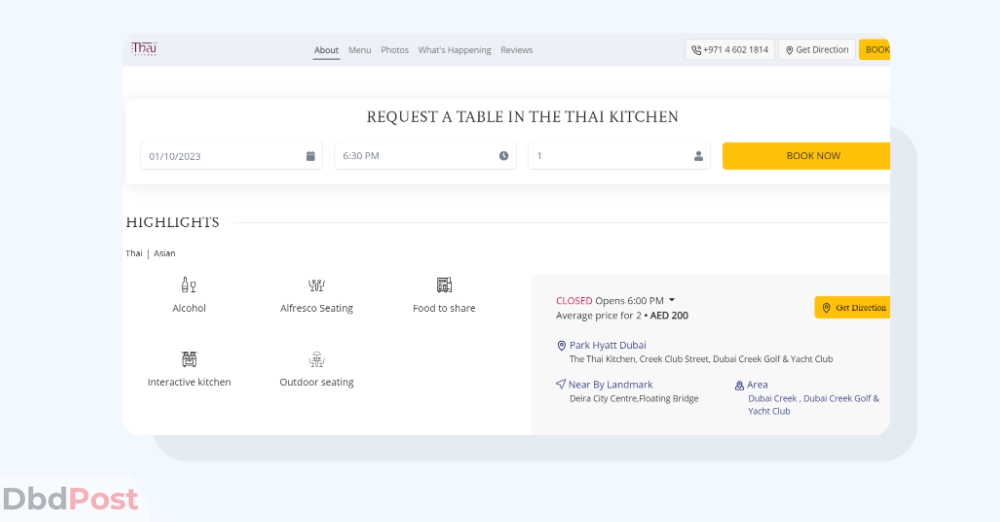This screenshot has width=1000, height=522.
Task: Click the Alcohol label
Action: 189,308
